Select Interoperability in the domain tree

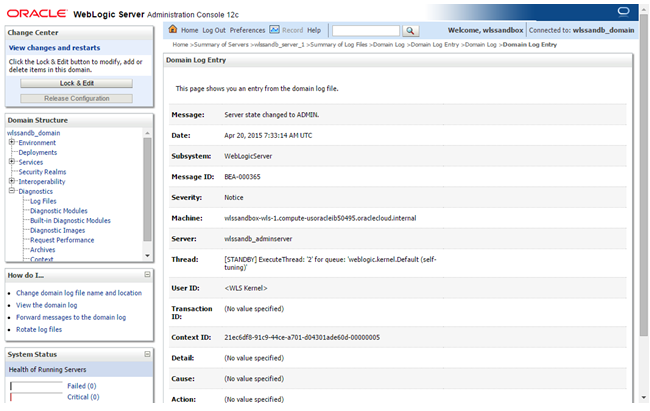(x=42, y=182)
